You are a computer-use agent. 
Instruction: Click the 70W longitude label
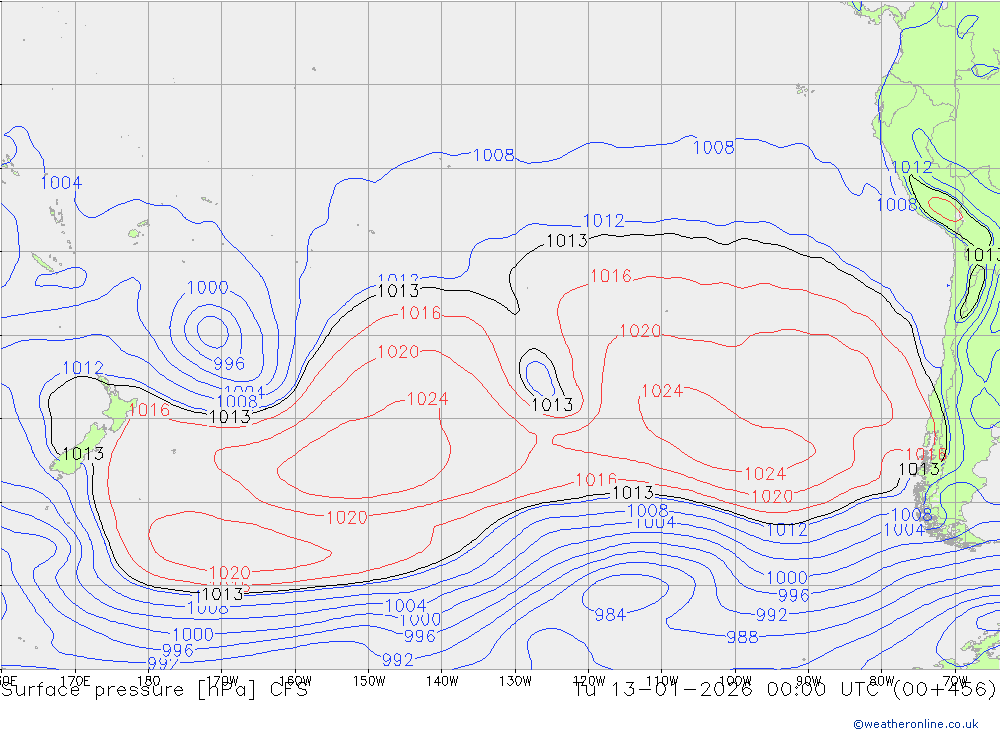coord(955,680)
